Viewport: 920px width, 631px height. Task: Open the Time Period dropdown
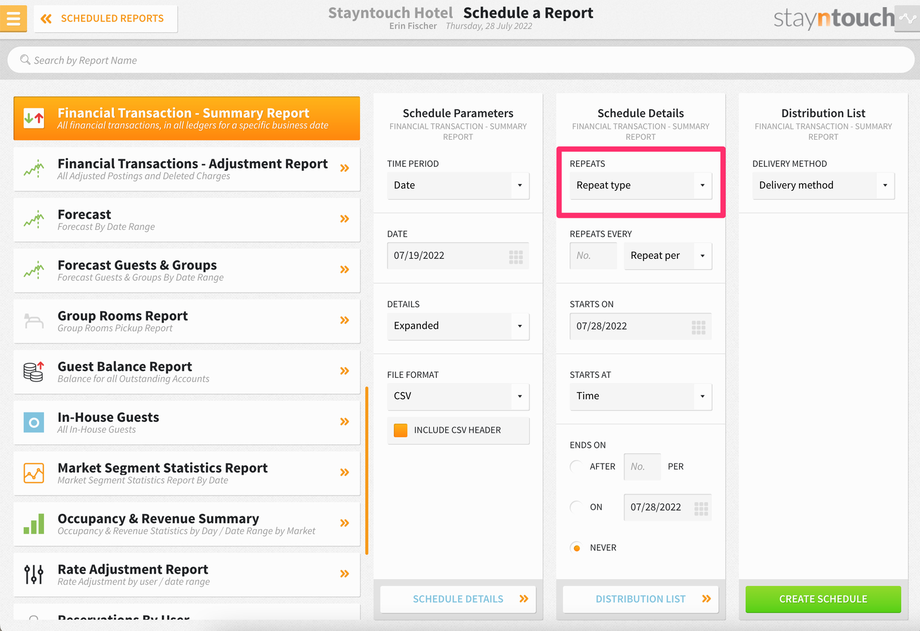pyautogui.click(x=458, y=185)
